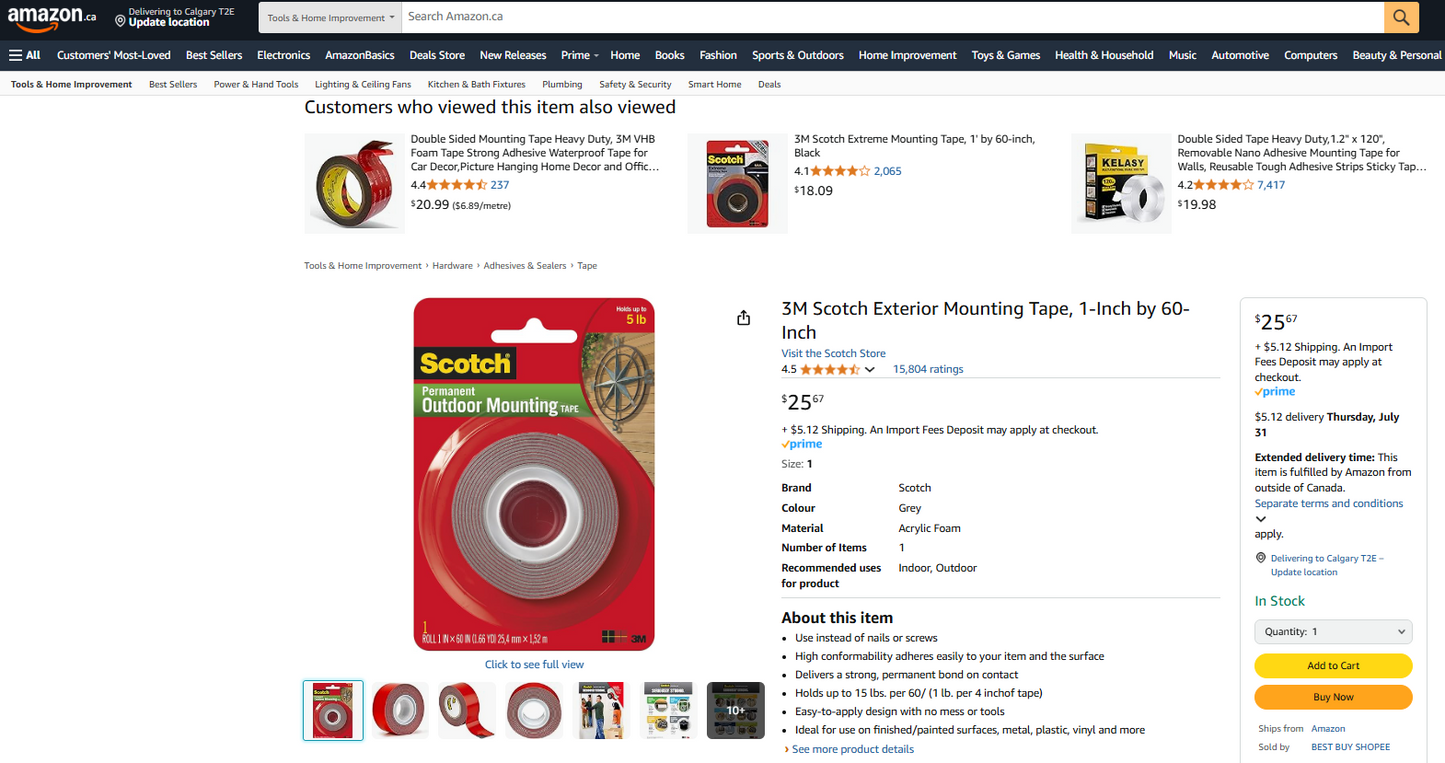Click the orange search magnifier button
Image resolution: width=1445 pixels, height=763 pixels.
click(x=1401, y=17)
